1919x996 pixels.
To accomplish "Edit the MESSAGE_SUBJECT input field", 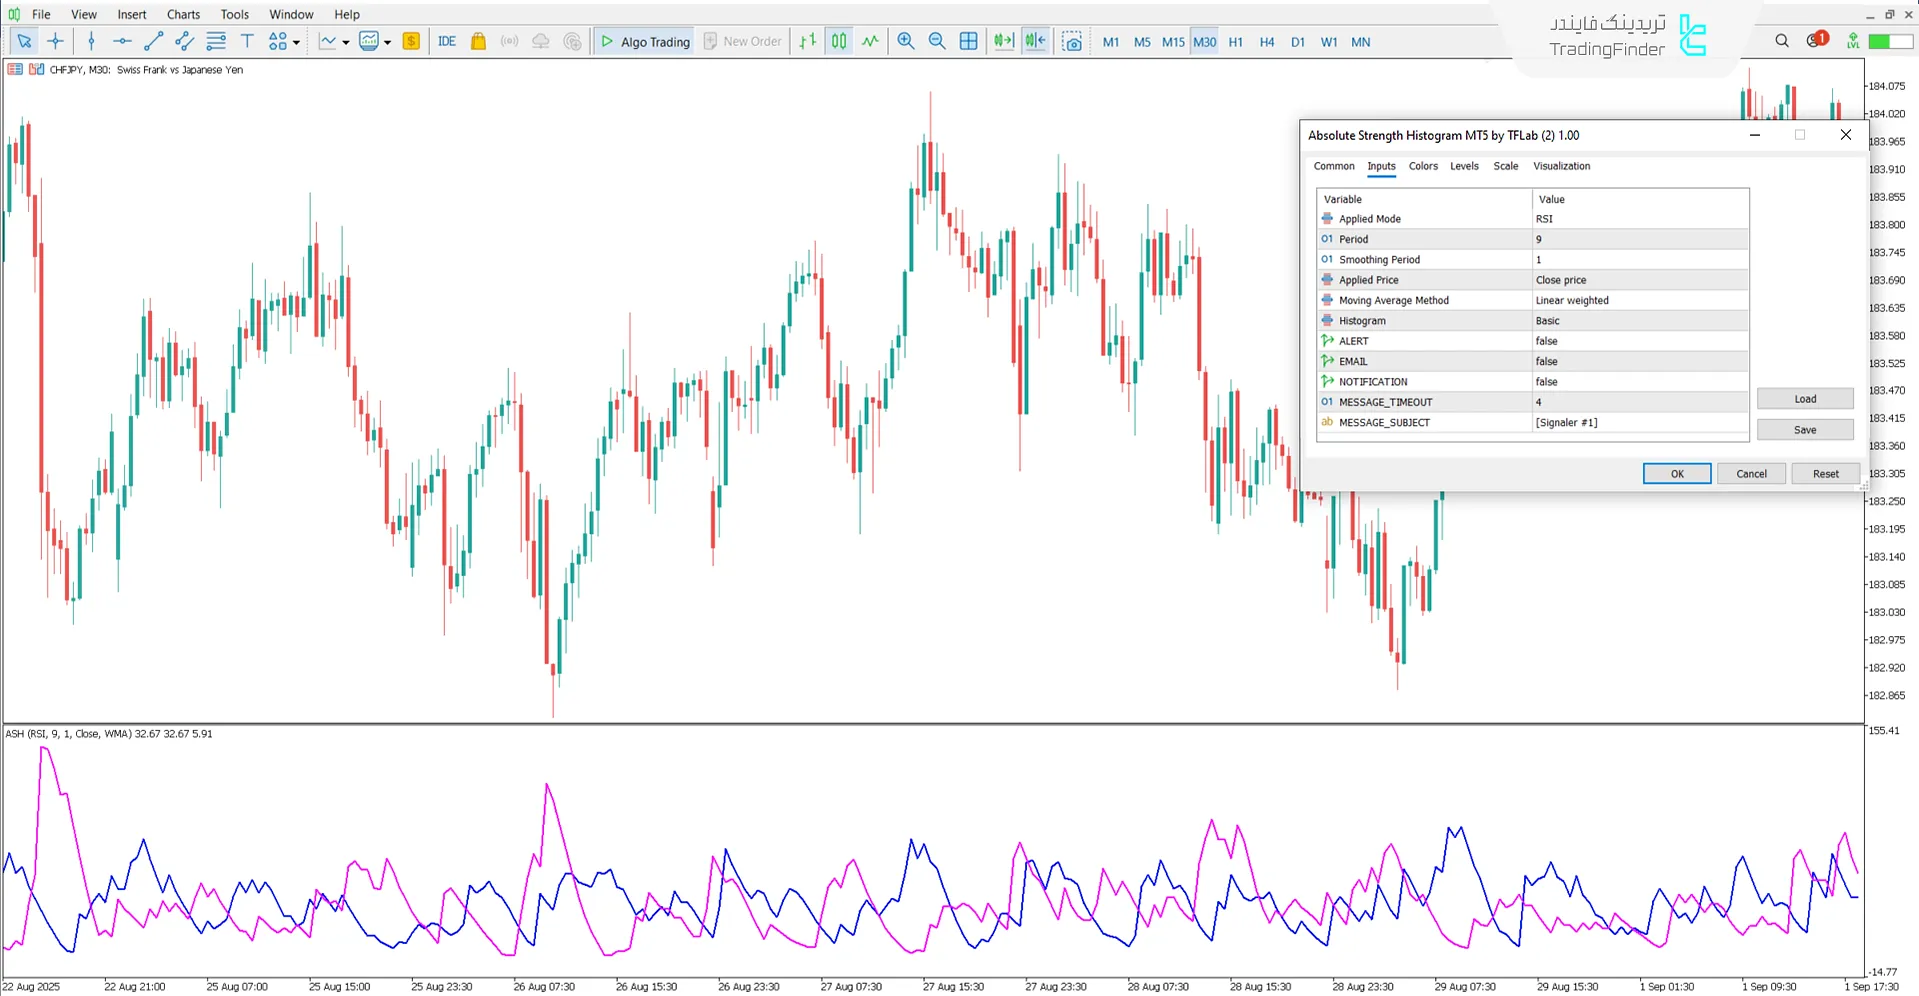I will point(1638,422).
